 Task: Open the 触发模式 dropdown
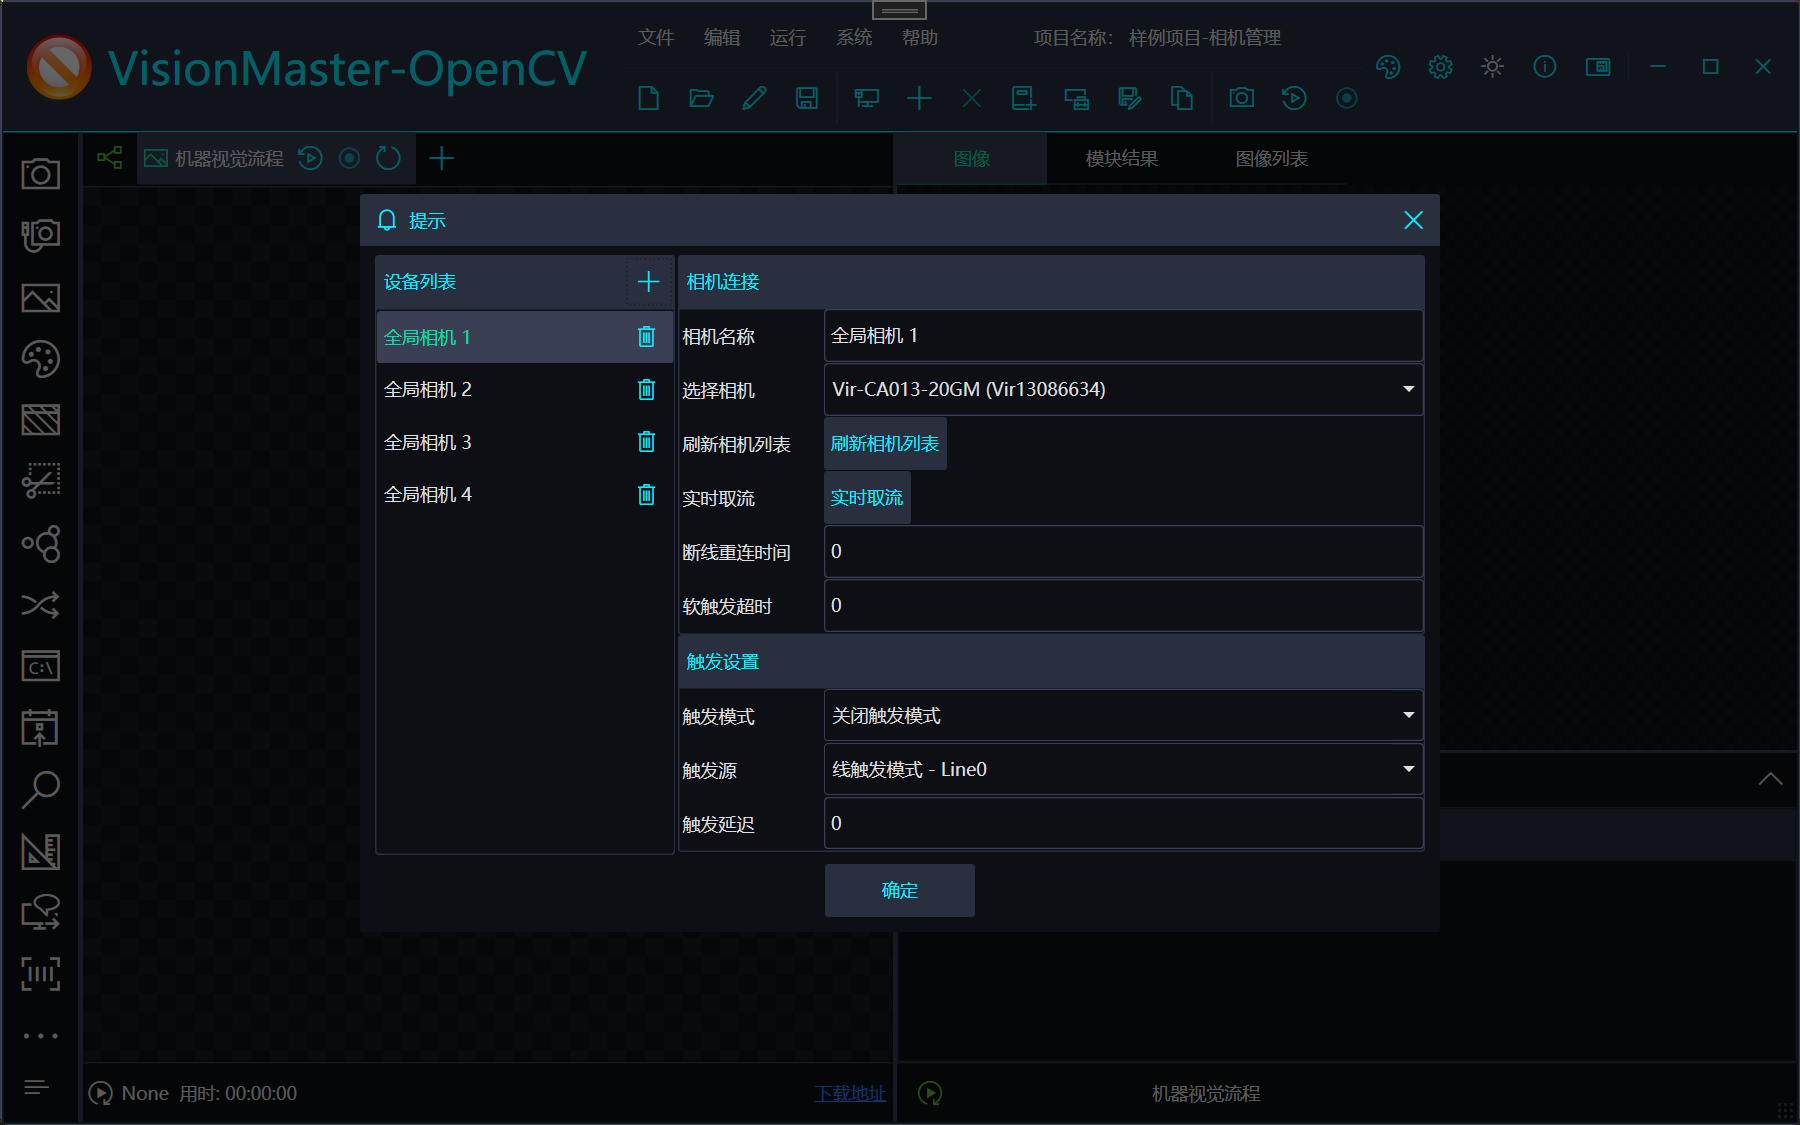click(x=1123, y=715)
